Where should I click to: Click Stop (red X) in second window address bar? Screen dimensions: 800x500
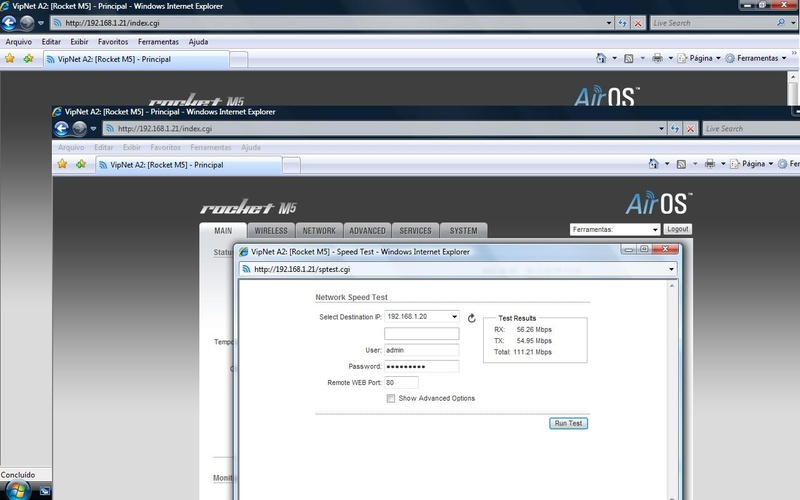(690, 129)
